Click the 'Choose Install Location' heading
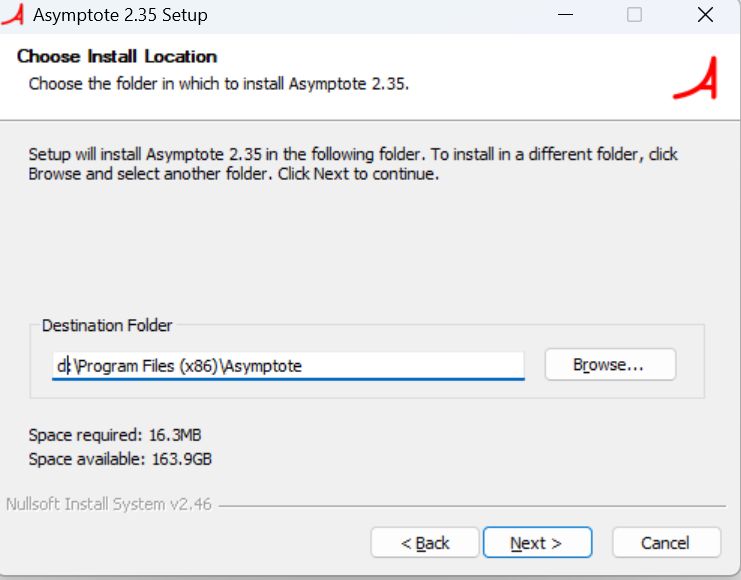Image resolution: width=741 pixels, height=580 pixels. pyautogui.click(x=117, y=57)
